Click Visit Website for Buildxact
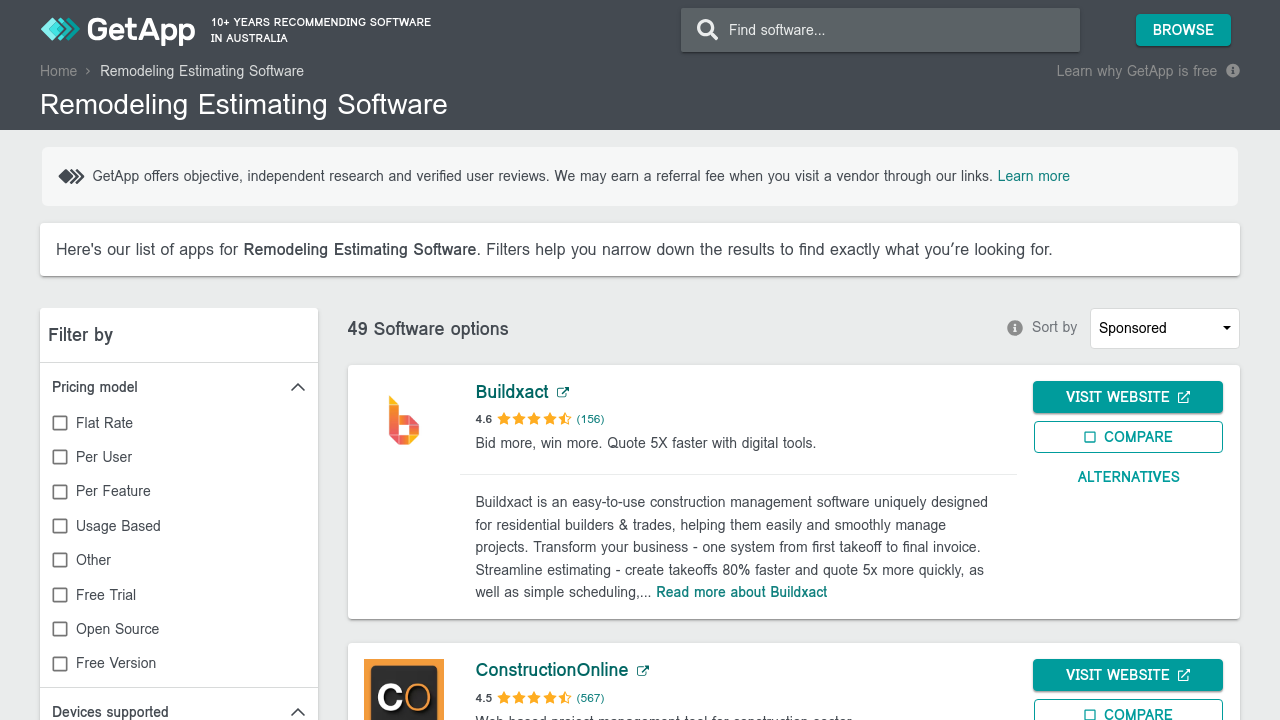 click(1127, 397)
